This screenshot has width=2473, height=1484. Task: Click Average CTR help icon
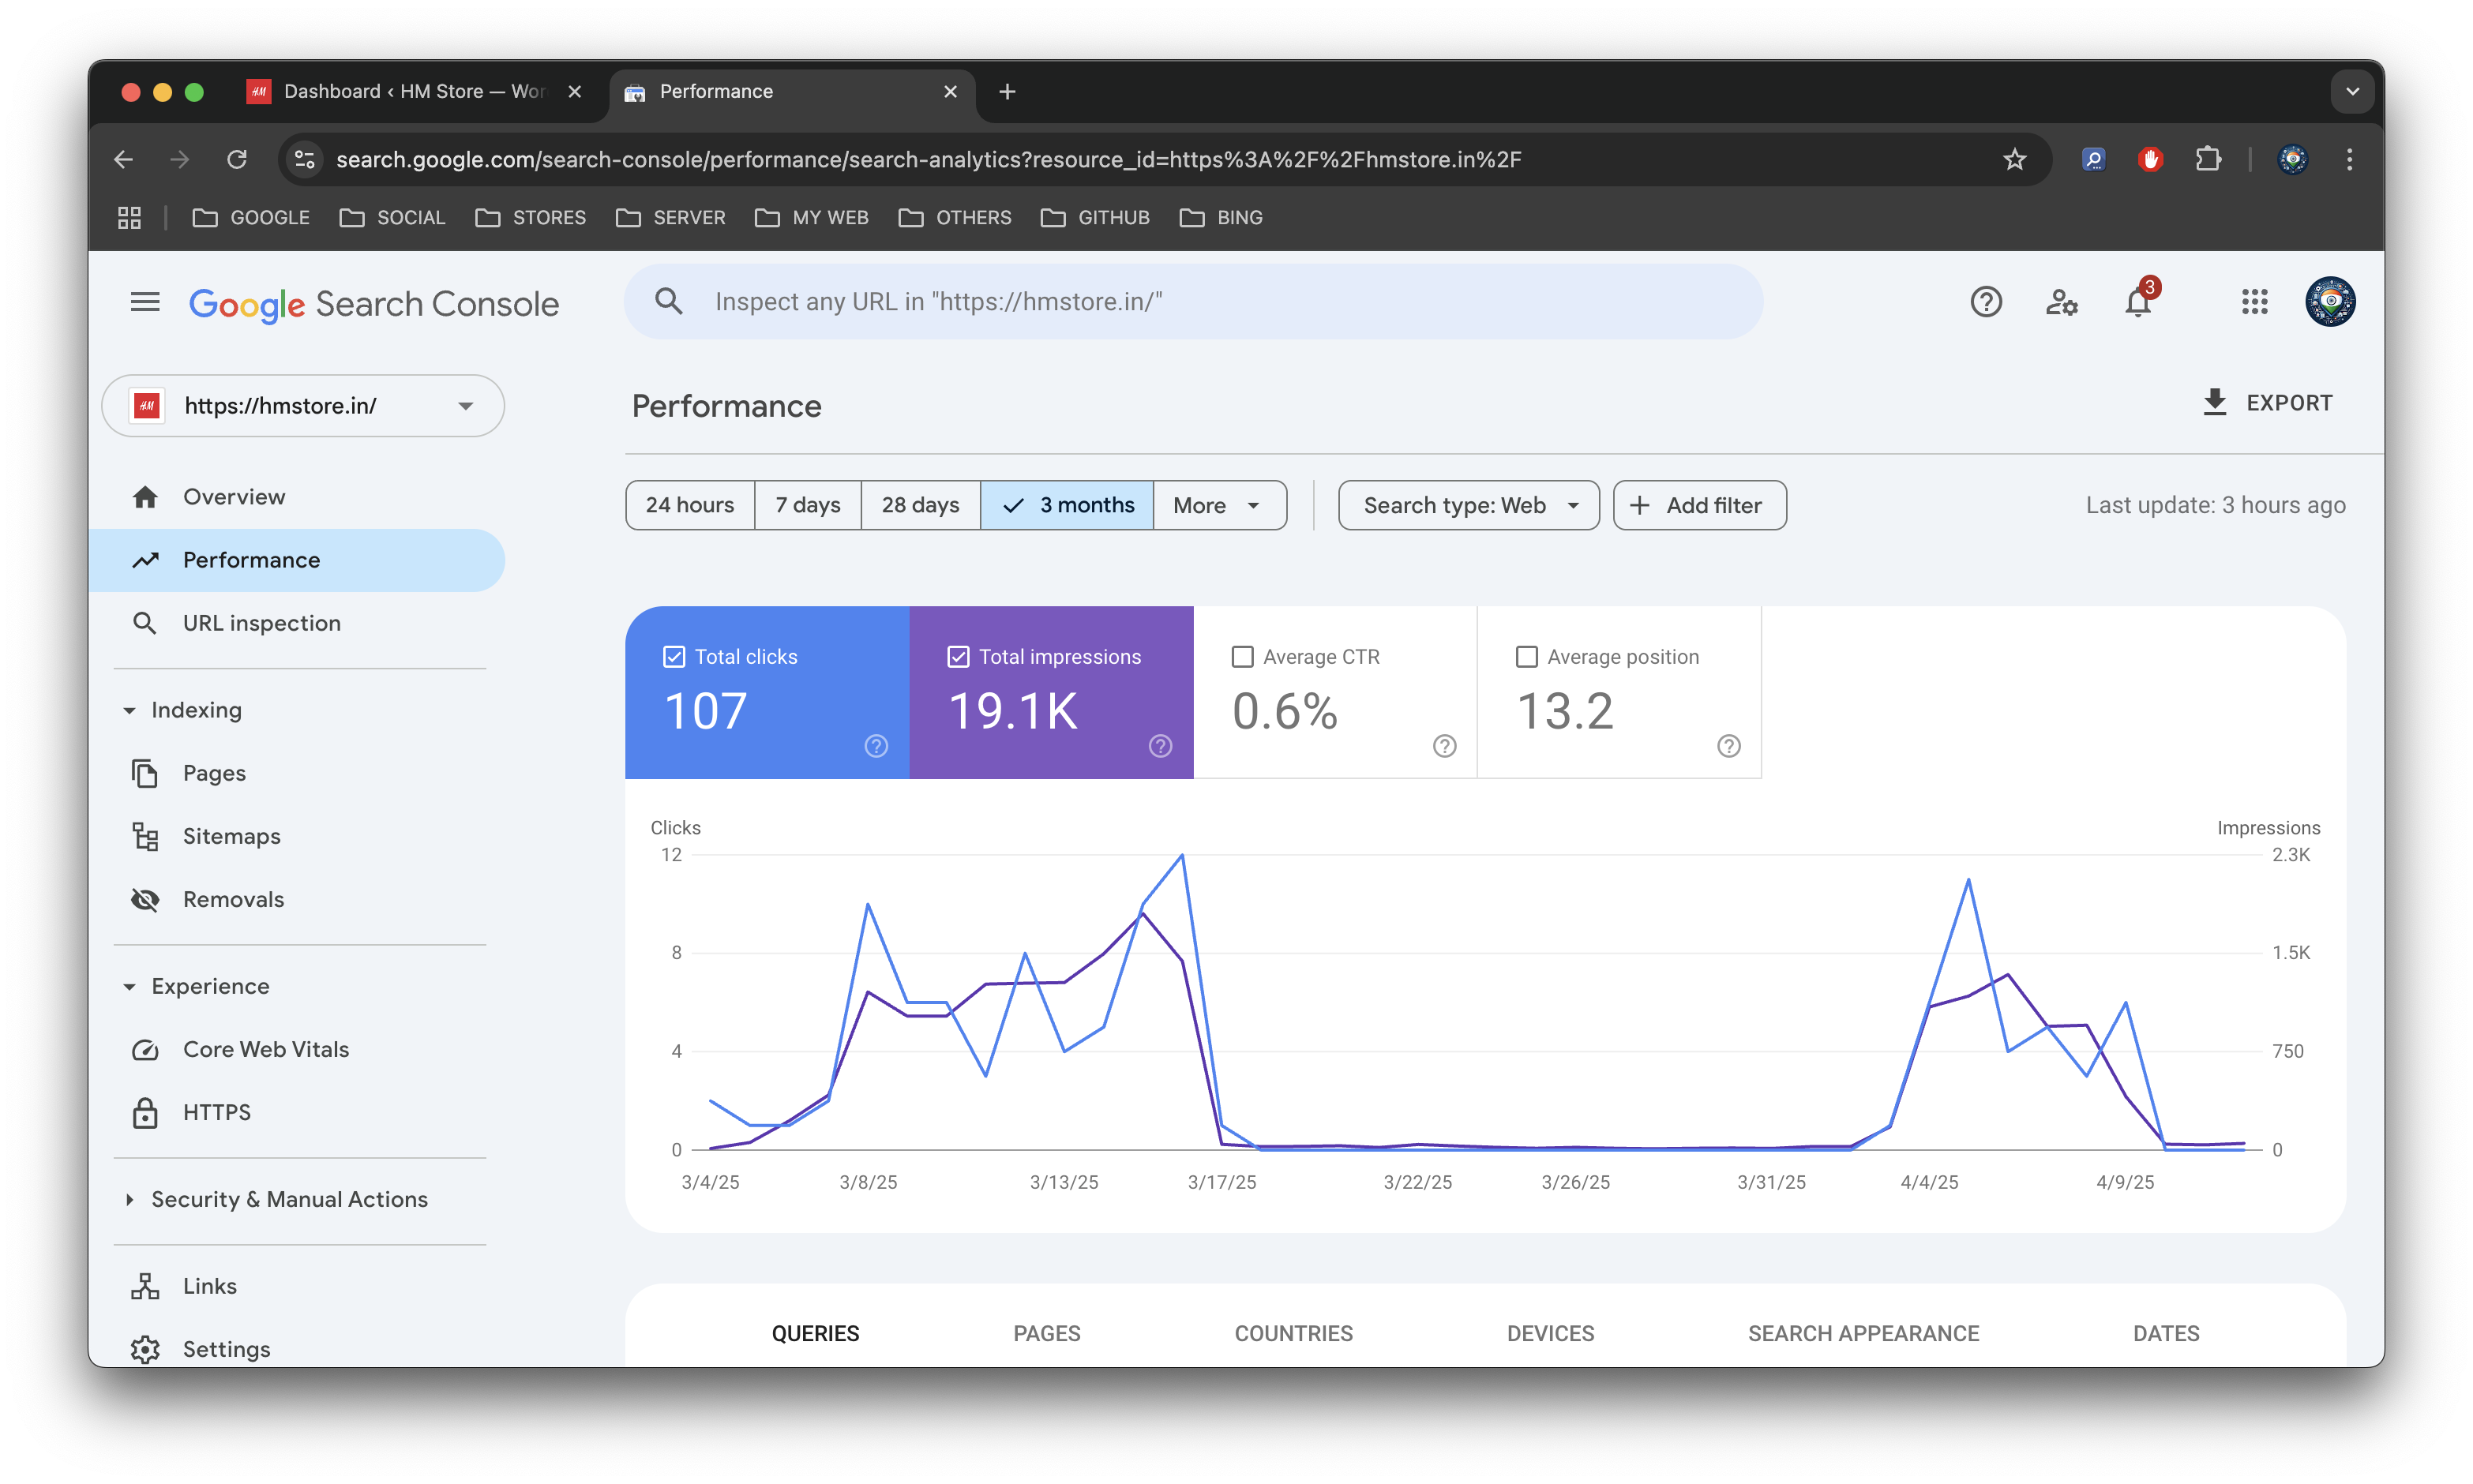point(1444,746)
